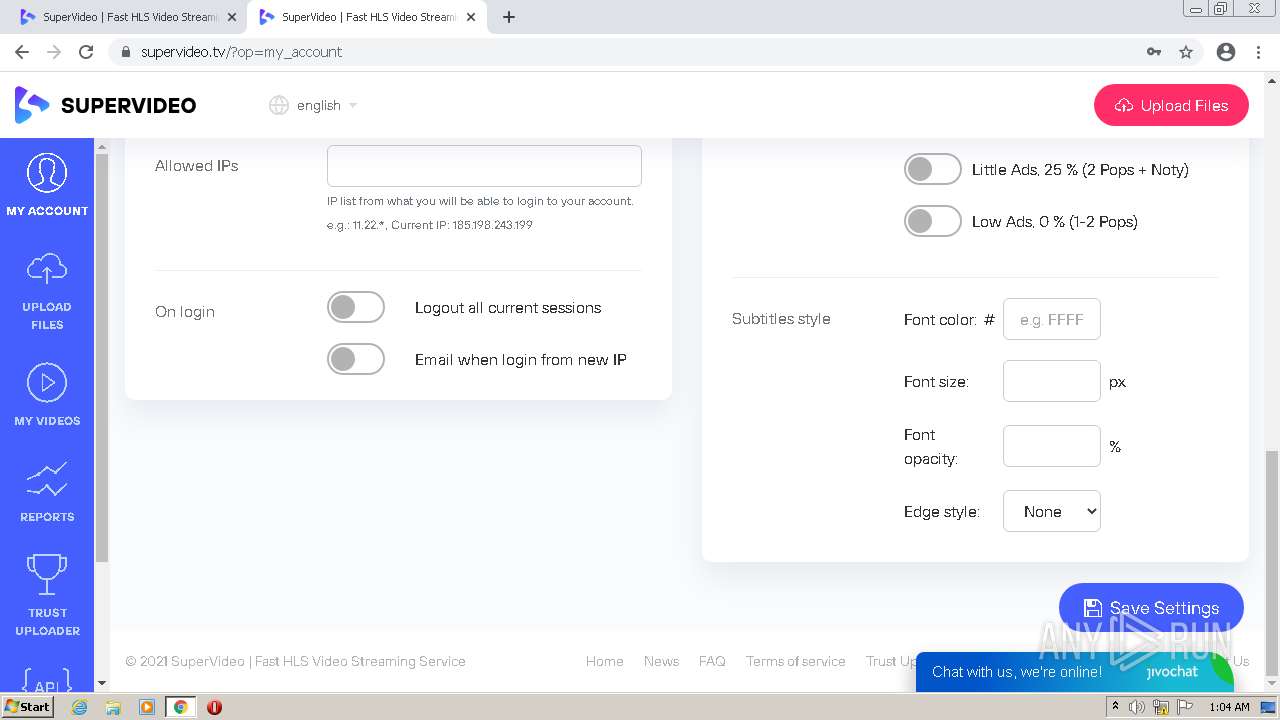The height and width of the screenshot is (720, 1280).
Task: Click system clock 1:04 AM
Action: tap(1229, 707)
